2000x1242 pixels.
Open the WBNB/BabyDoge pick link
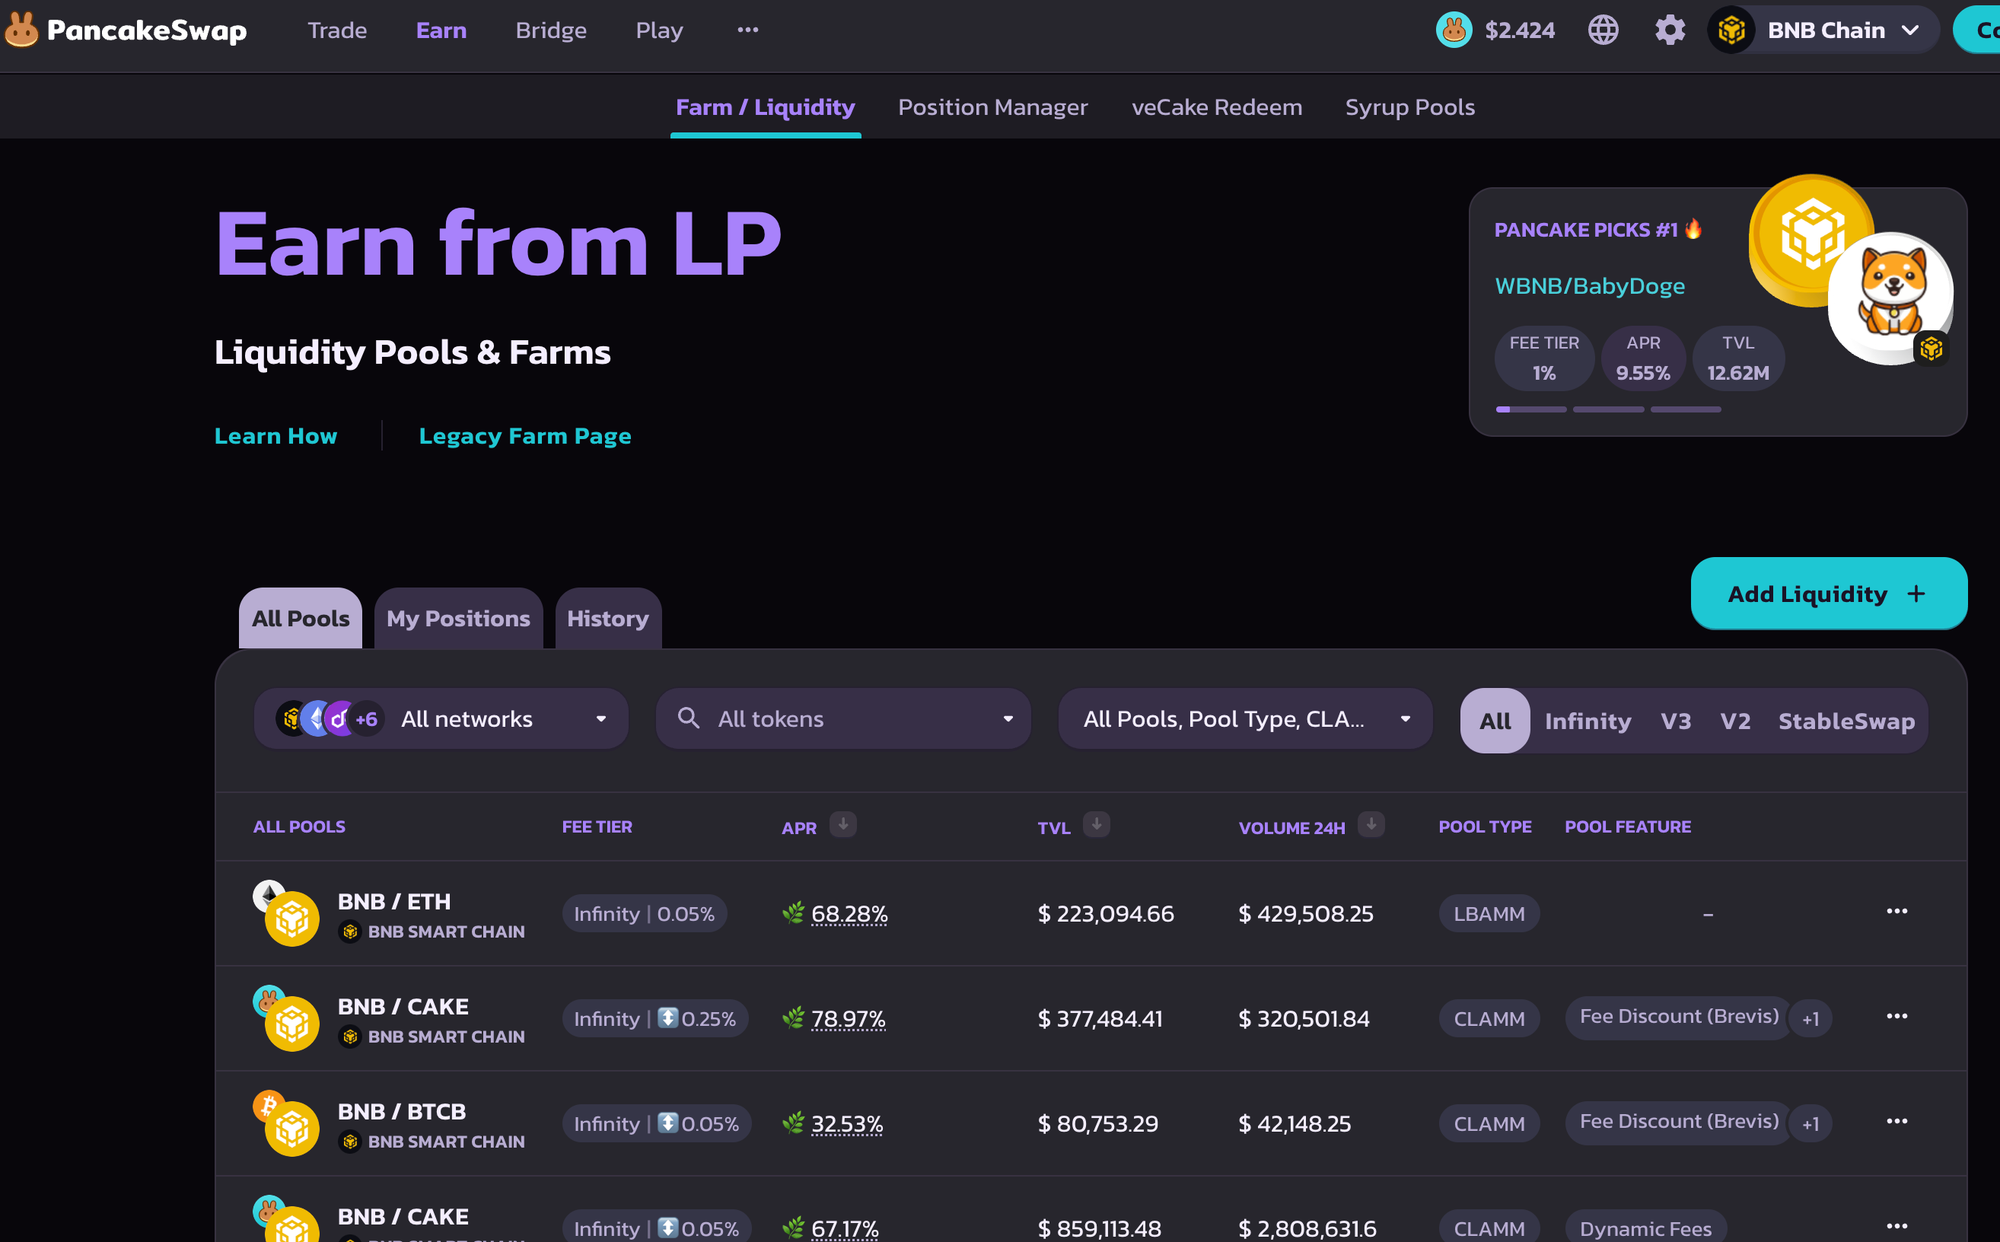click(1589, 286)
